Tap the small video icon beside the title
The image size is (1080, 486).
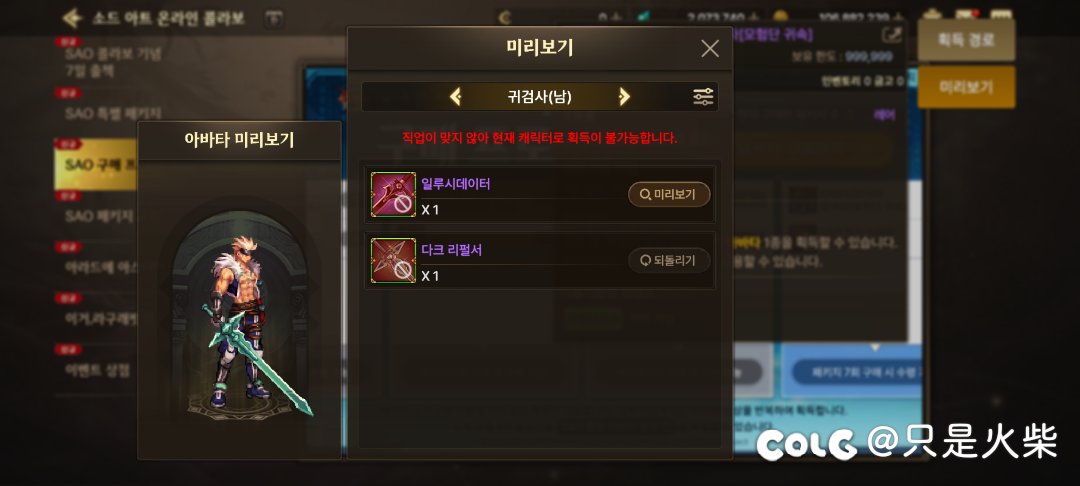click(x=273, y=19)
